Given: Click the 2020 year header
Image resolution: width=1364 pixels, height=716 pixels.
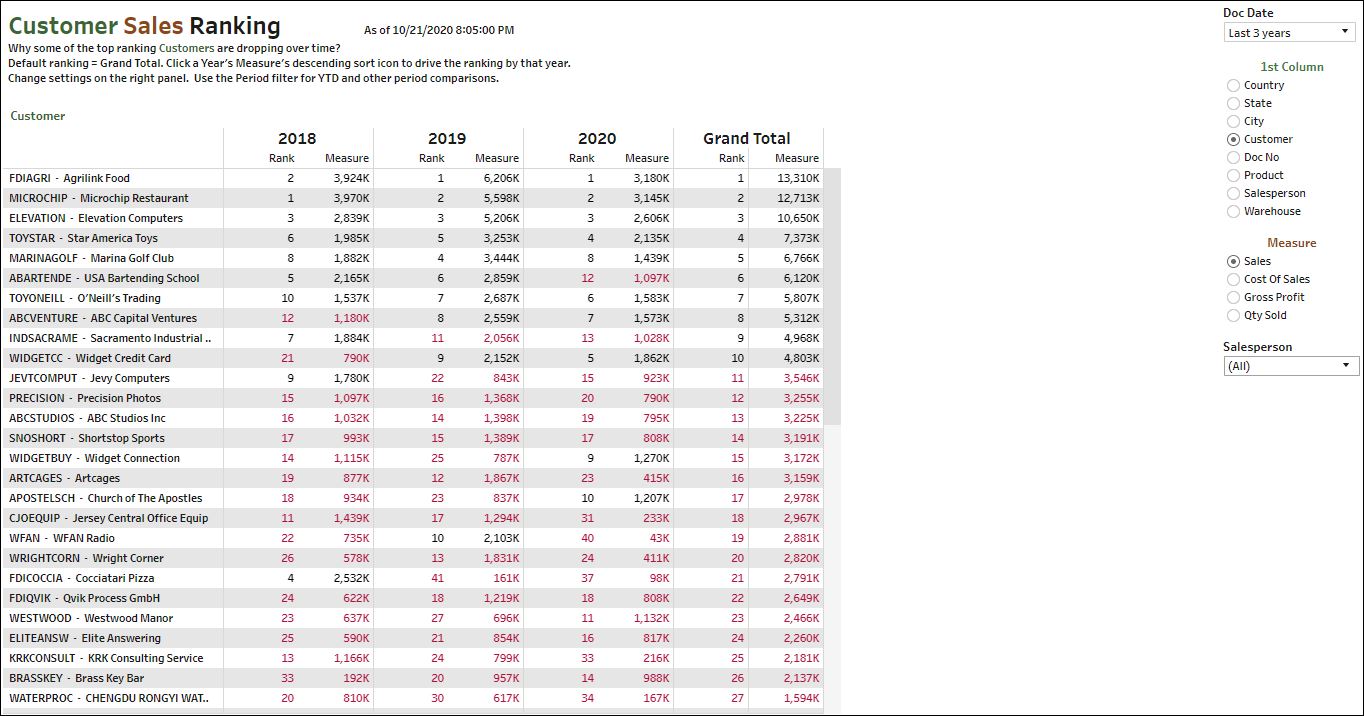Looking at the screenshot, I should pyautogui.click(x=597, y=138).
